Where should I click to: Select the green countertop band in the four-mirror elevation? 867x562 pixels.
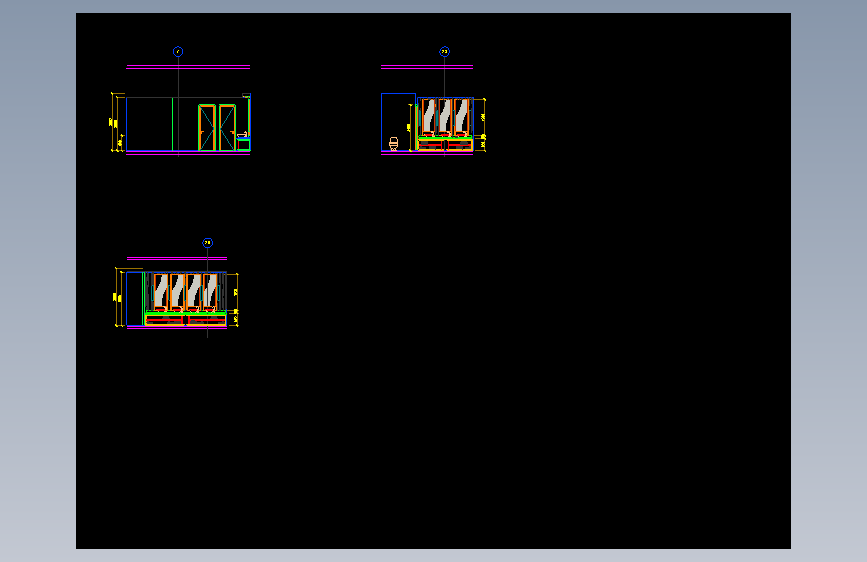pos(186,314)
